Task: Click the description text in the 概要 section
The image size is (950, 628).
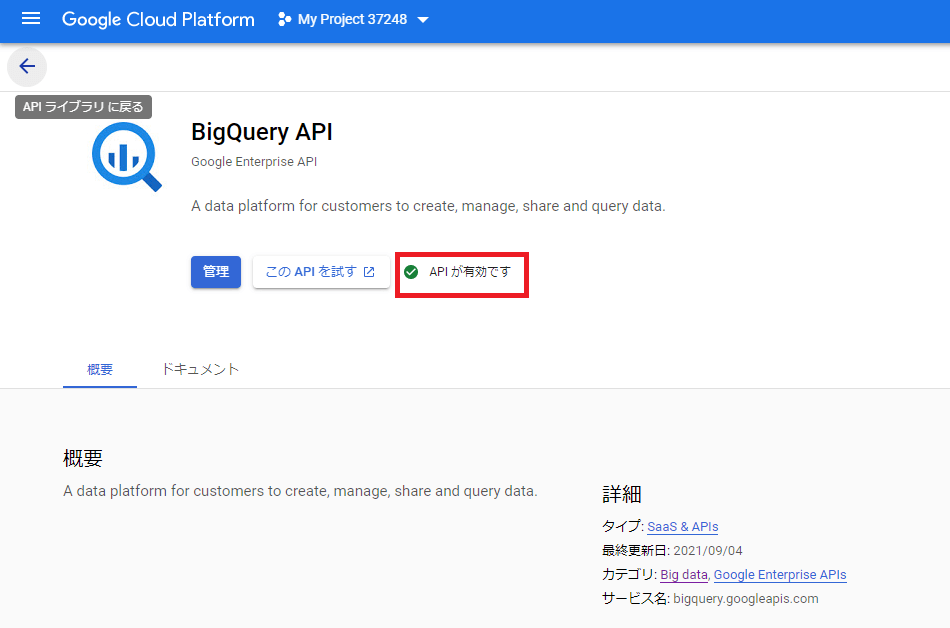Action: (x=301, y=491)
